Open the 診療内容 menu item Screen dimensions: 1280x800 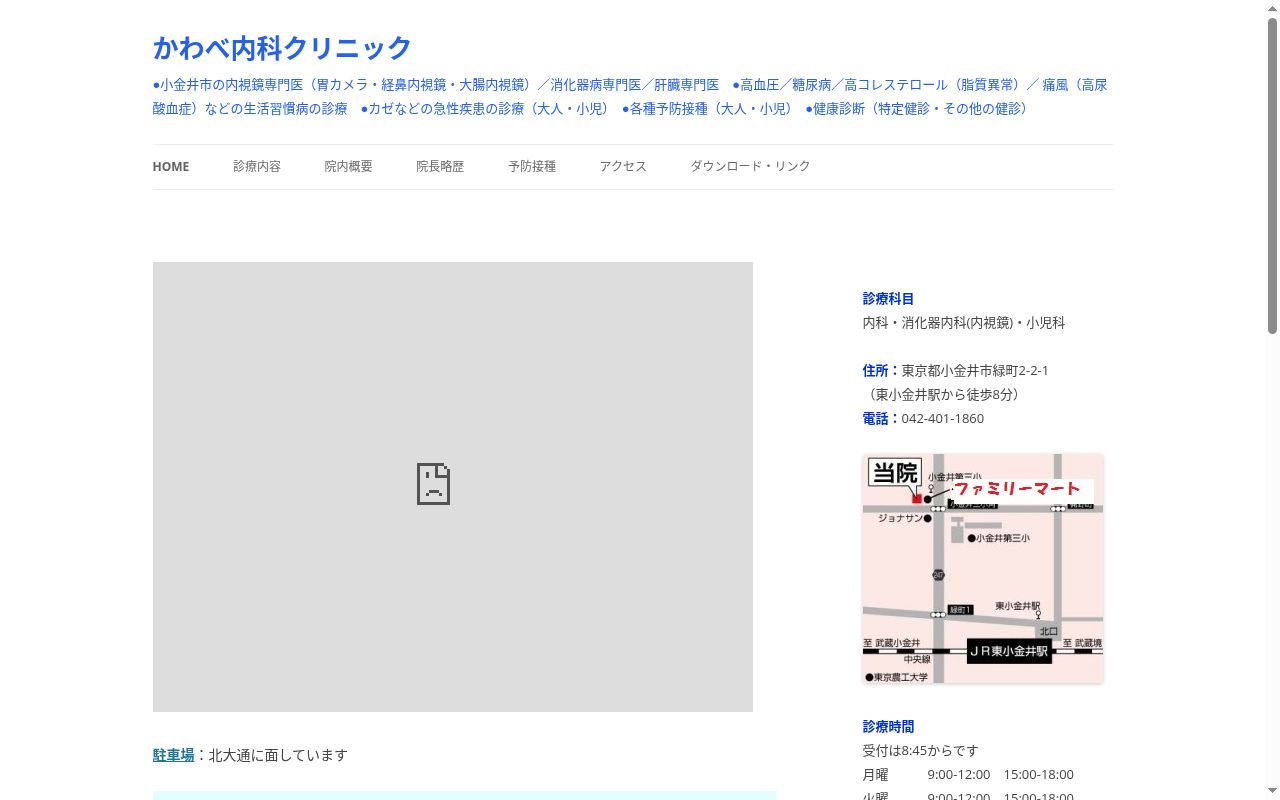coord(257,167)
